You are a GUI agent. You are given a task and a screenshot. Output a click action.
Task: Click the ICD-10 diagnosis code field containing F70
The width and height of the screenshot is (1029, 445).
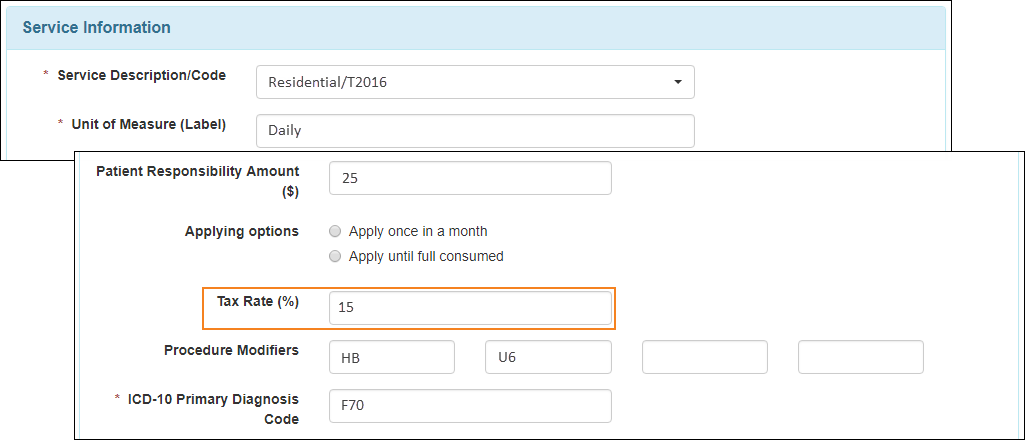(x=470, y=406)
